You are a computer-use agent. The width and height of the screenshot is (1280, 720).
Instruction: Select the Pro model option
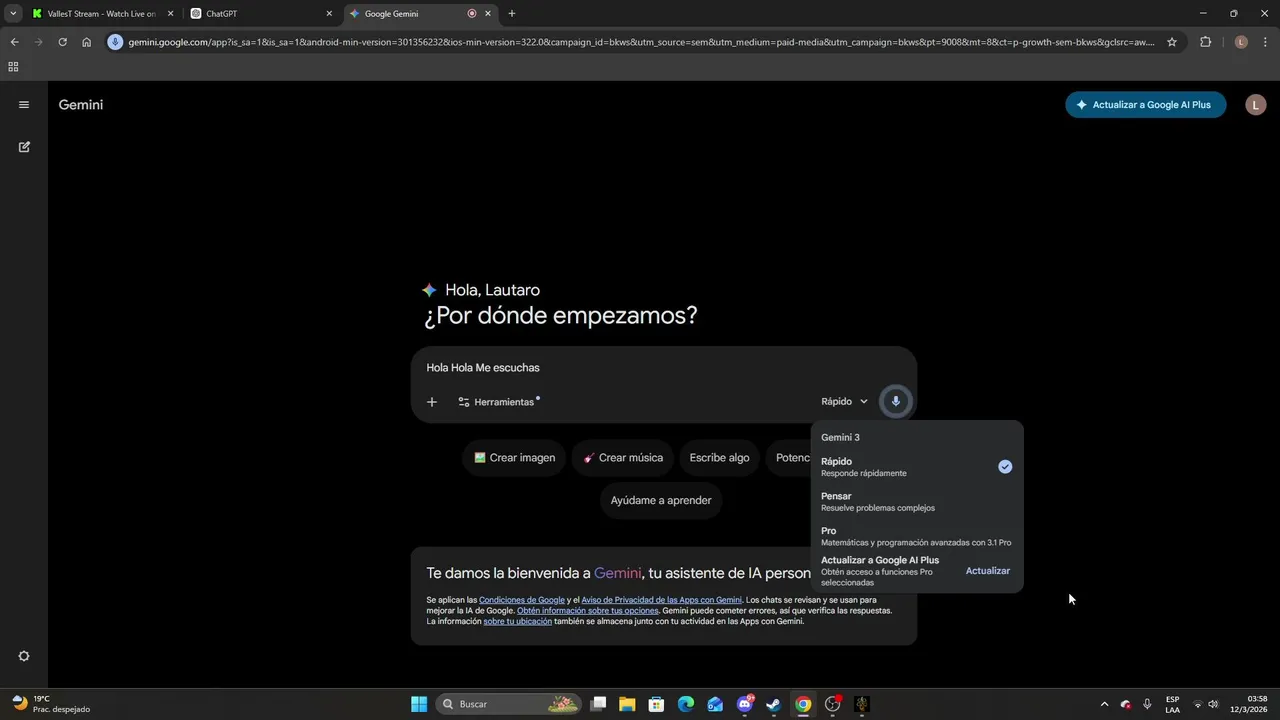coord(917,536)
